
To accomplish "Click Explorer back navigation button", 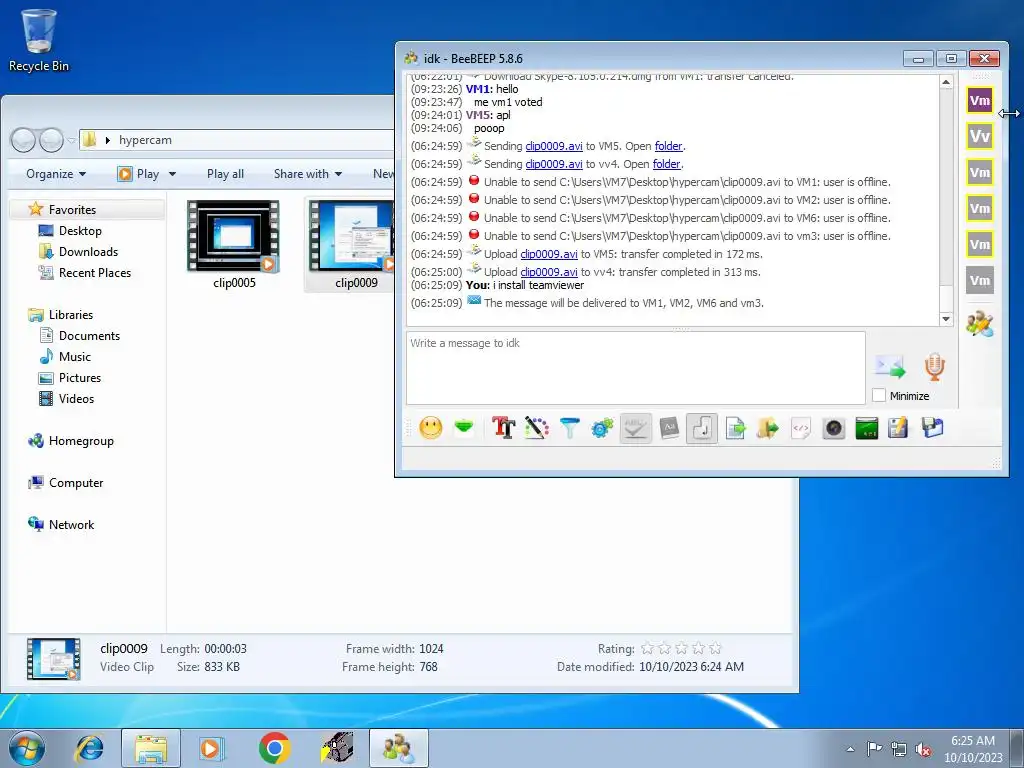I will pyautogui.click(x=24, y=140).
